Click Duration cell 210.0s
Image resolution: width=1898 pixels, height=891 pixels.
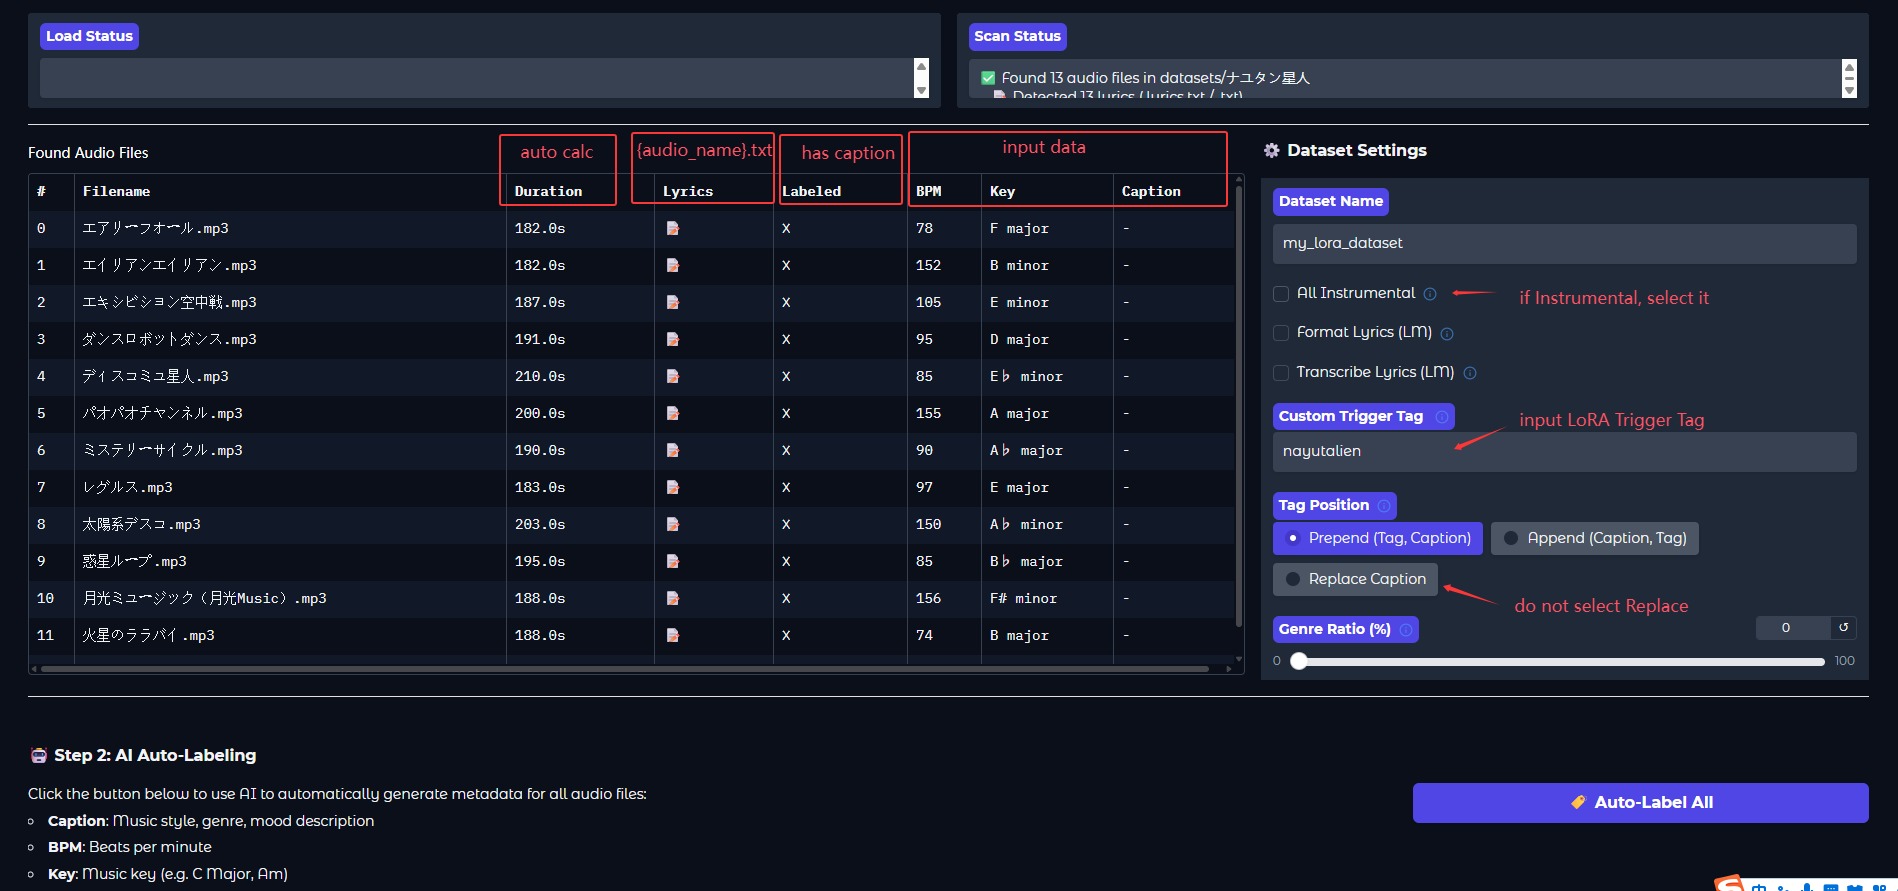point(540,377)
